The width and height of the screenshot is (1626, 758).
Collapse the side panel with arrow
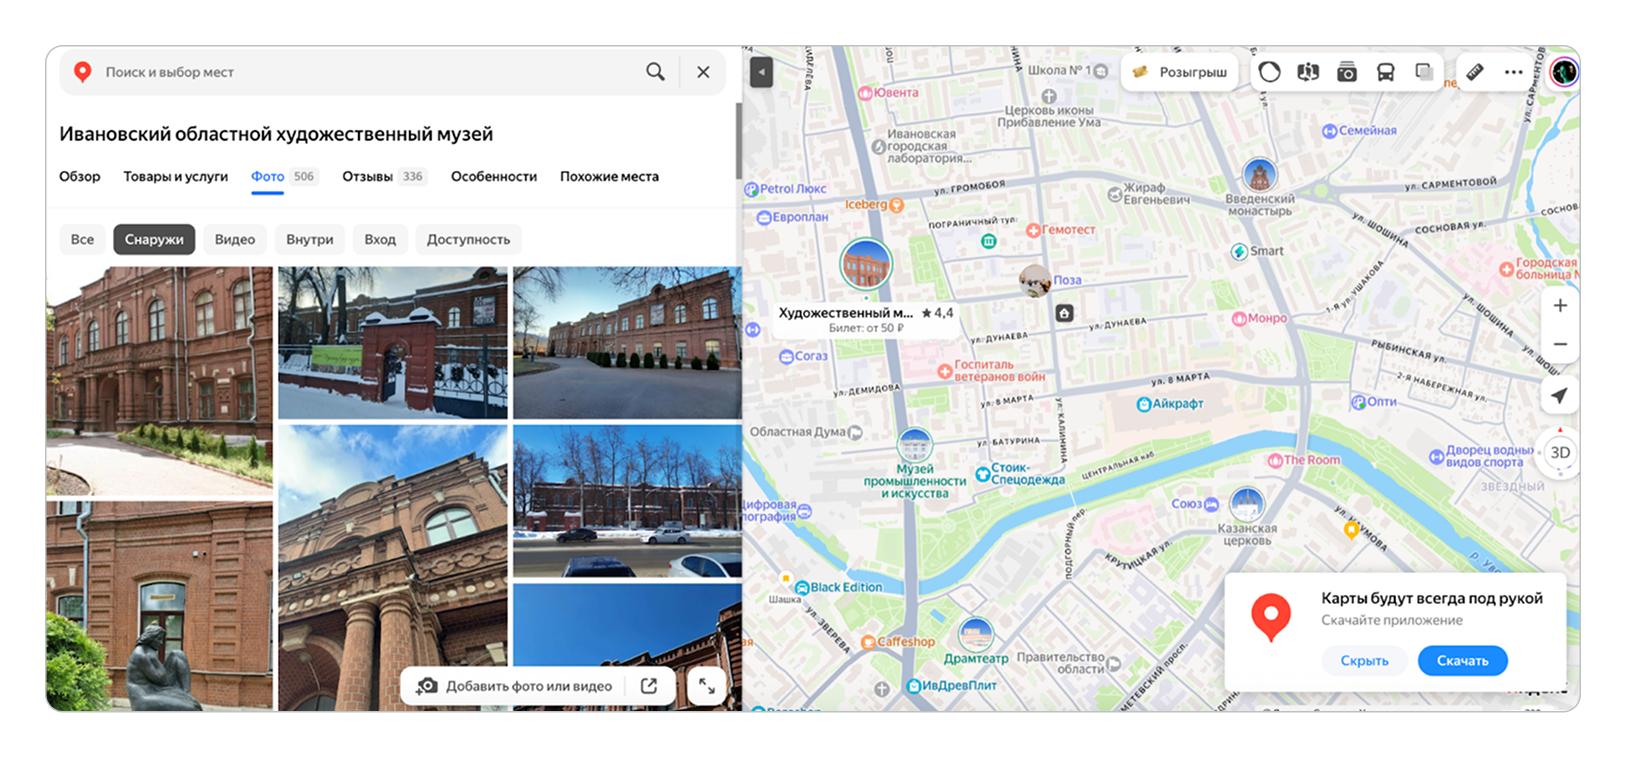point(761,72)
